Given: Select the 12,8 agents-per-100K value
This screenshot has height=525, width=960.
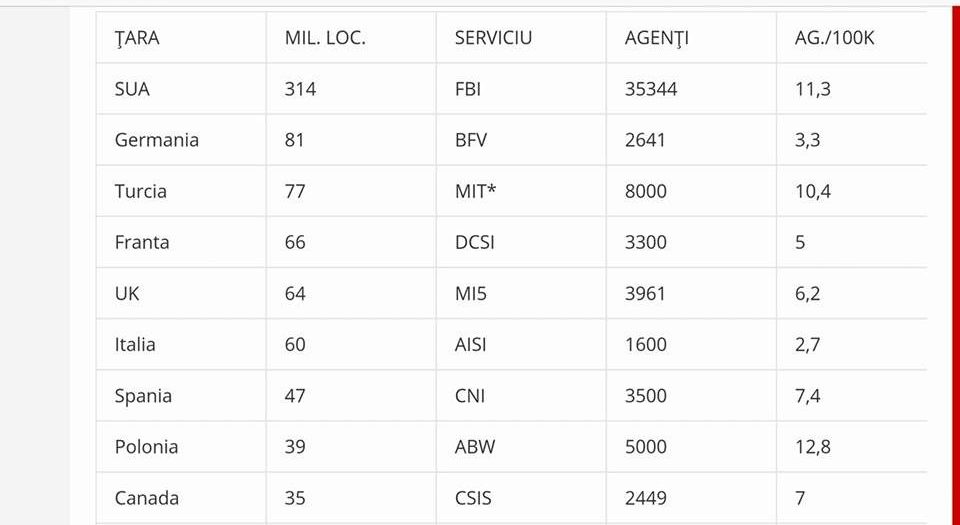Looking at the screenshot, I should tap(813, 447).
